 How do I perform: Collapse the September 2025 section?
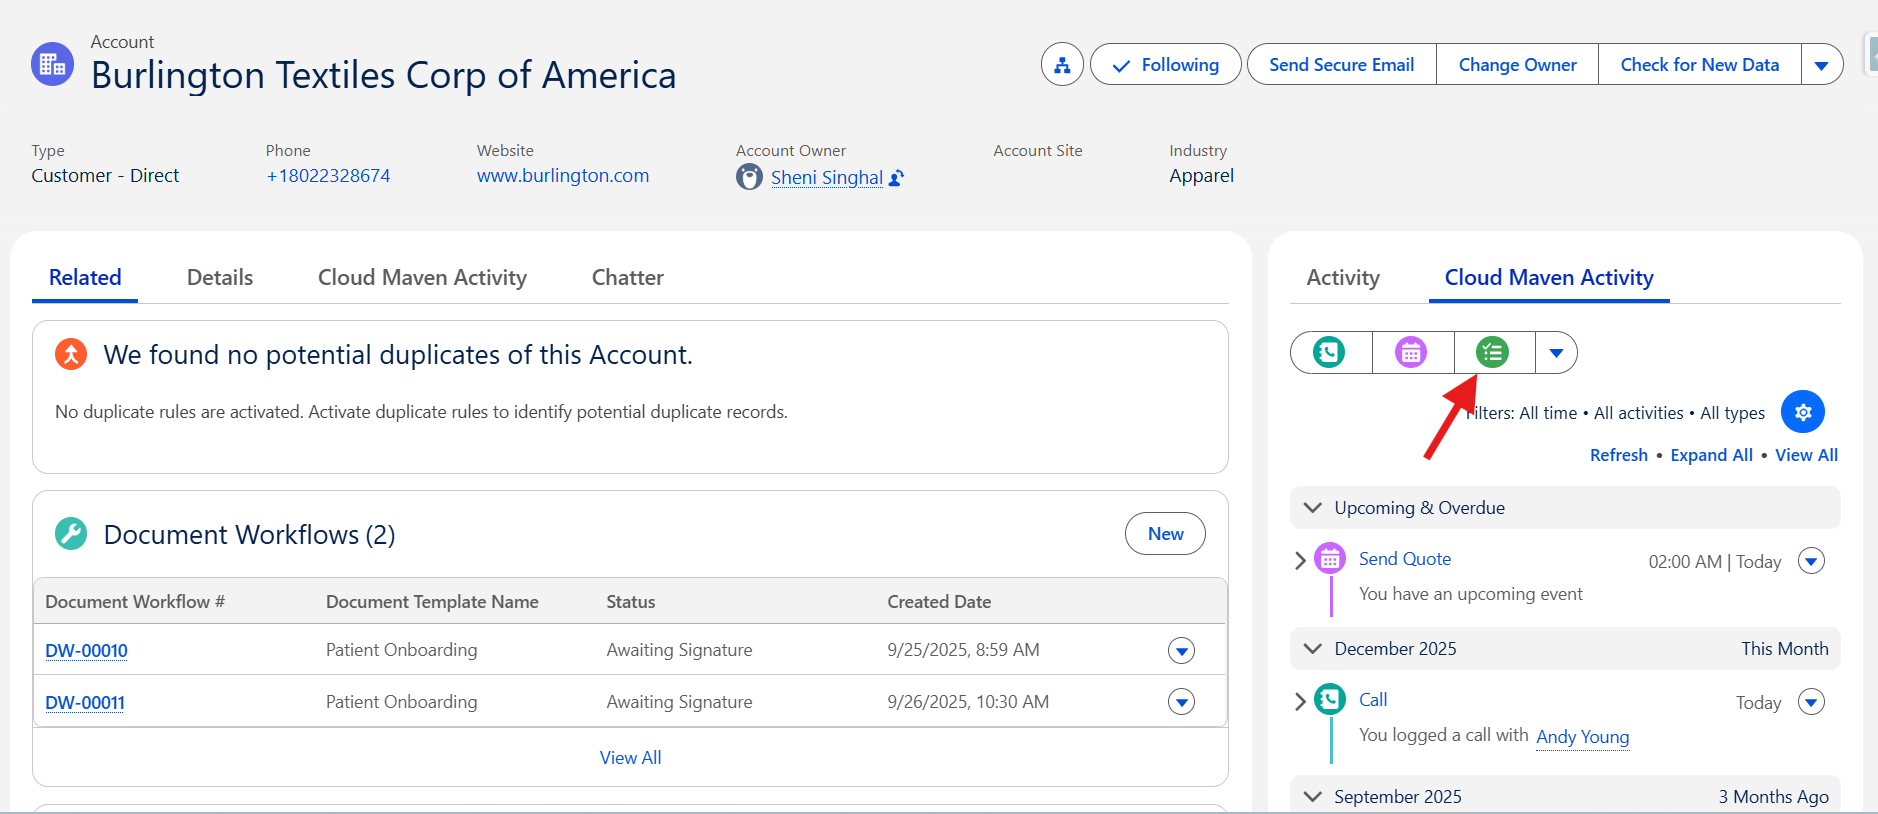click(1313, 797)
